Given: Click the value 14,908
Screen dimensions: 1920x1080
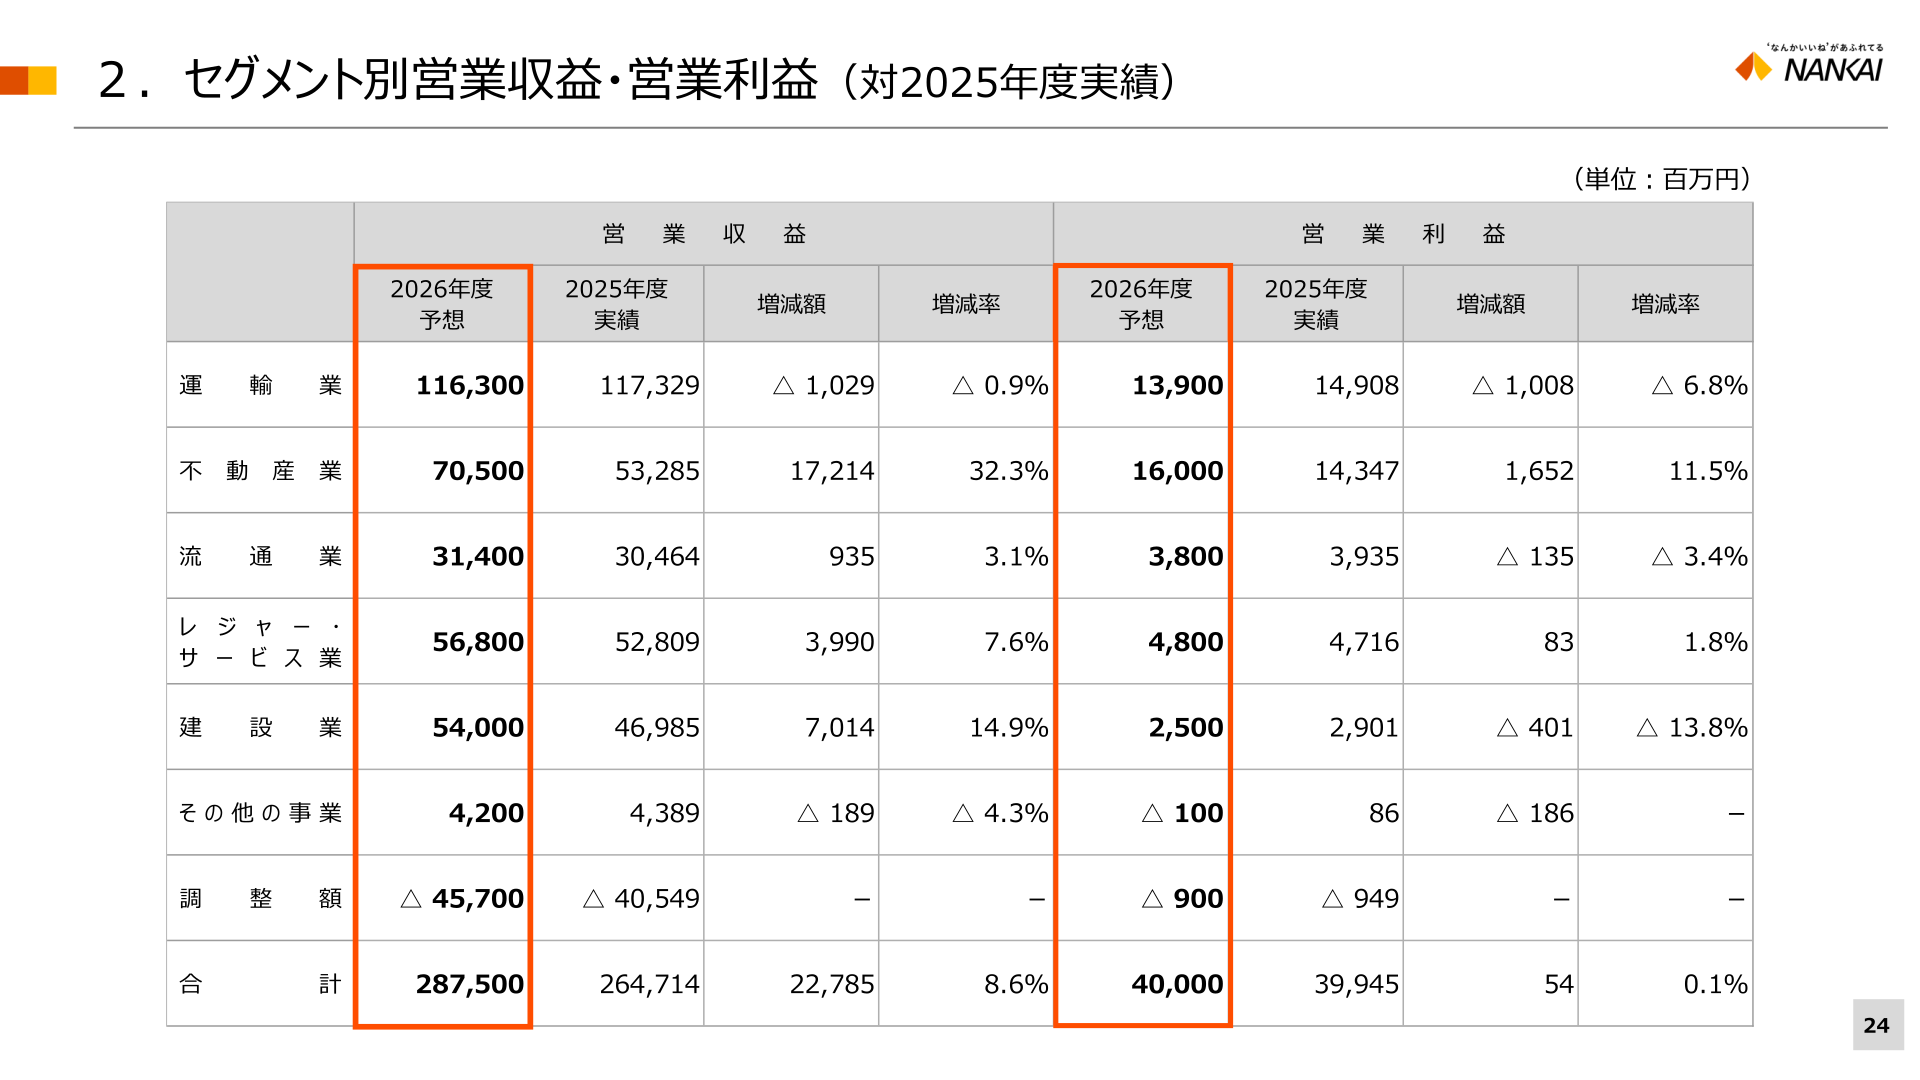Looking at the screenshot, I should [x=1356, y=385].
